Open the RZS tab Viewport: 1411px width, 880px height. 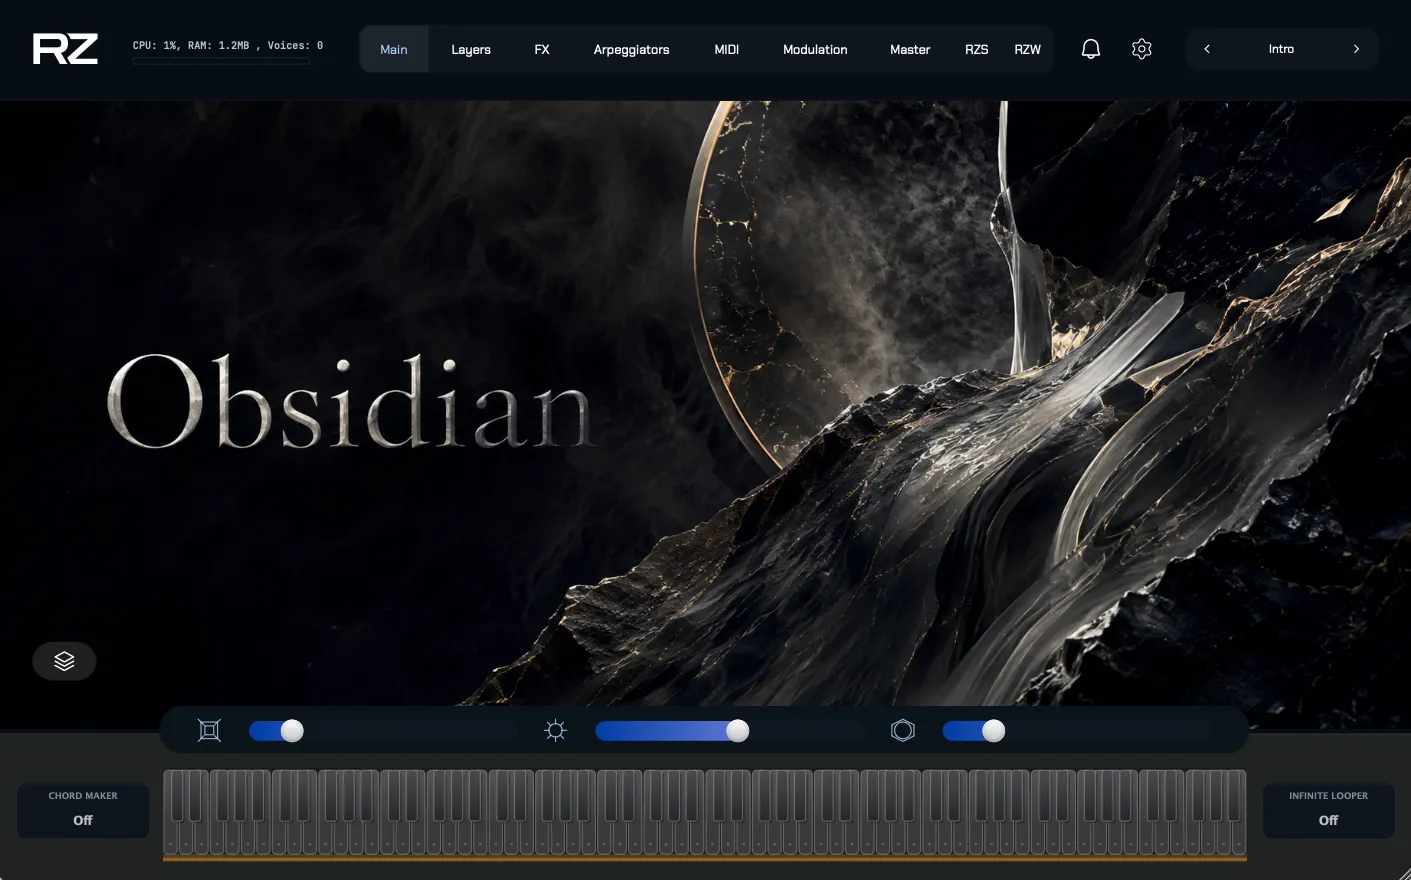(x=977, y=49)
